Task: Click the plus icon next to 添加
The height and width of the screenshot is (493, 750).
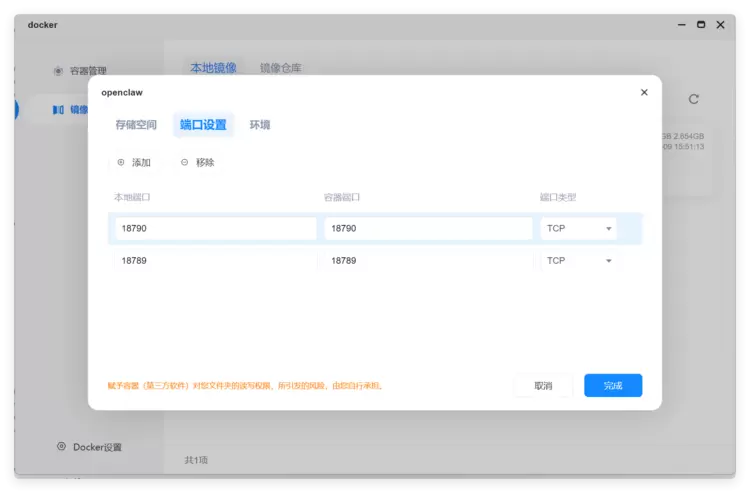Action: (x=121, y=162)
